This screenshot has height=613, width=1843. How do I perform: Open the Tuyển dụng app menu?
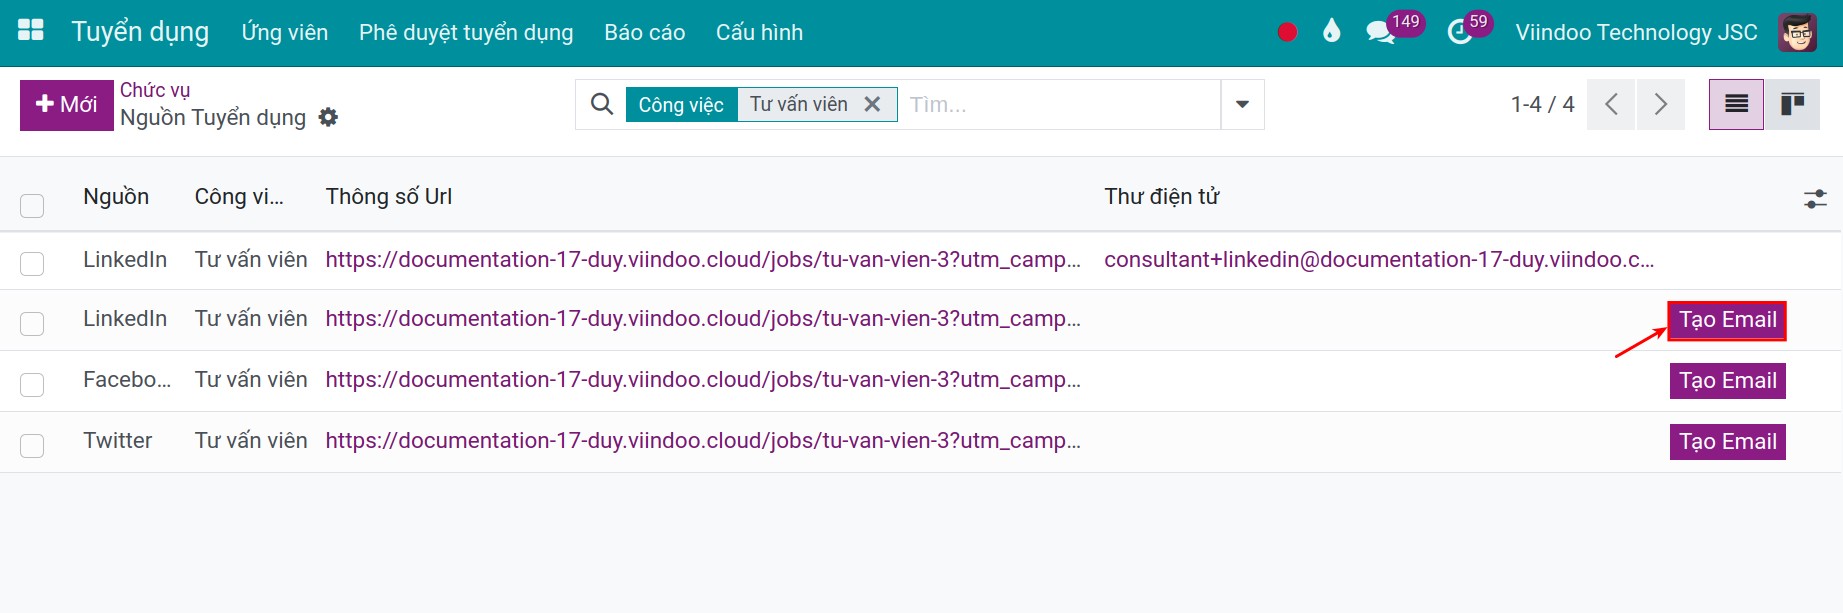click(x=140, y=32)
